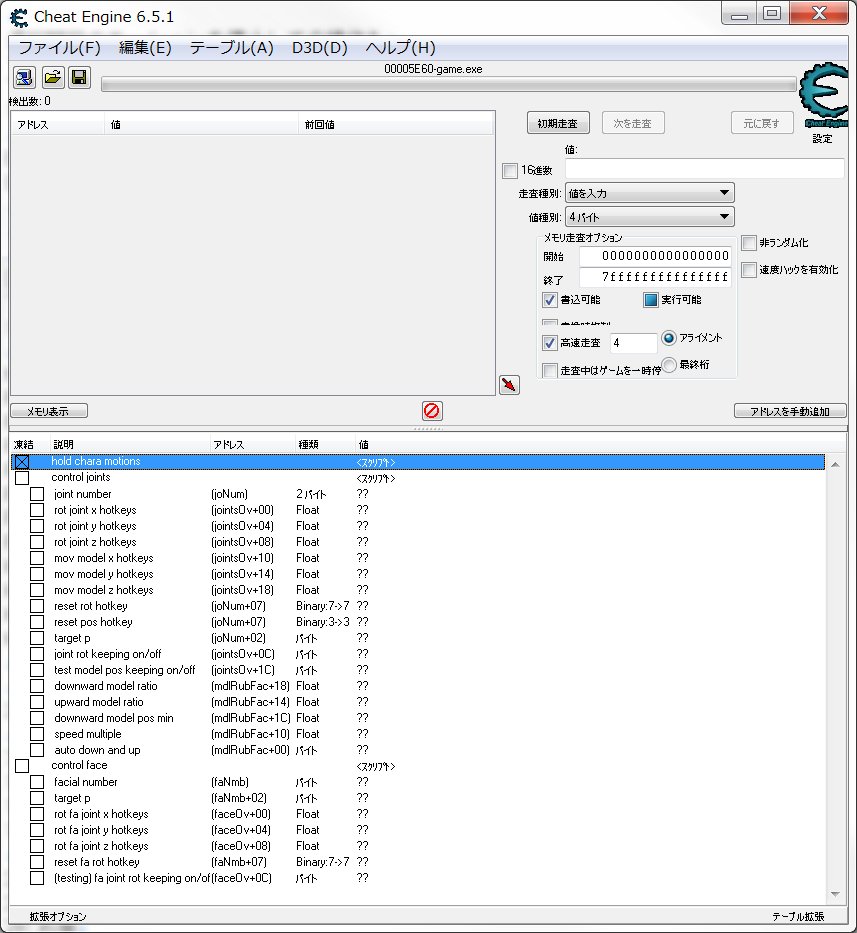Viewport: 857px width, 933px height.
Task: Click the open folder toolbar icon
Action: [52, 77]
